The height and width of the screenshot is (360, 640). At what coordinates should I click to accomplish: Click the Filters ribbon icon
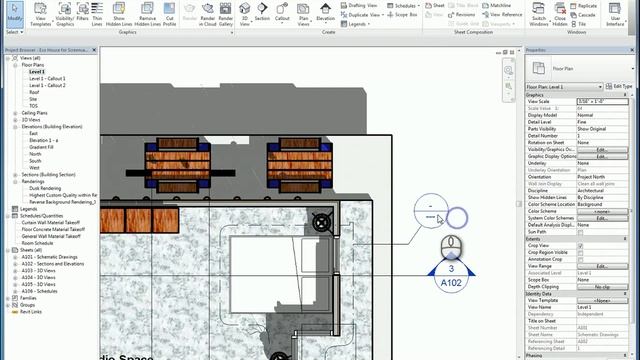tap(82, 12)
